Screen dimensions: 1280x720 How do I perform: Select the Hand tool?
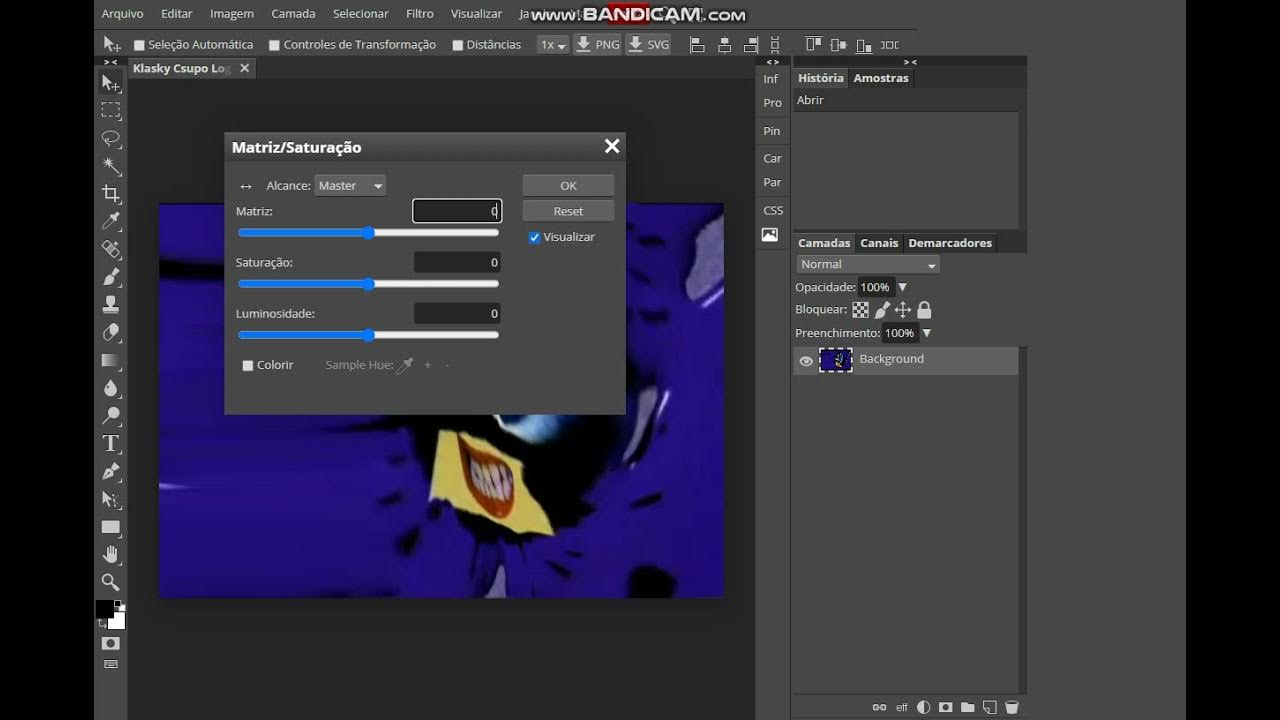[111, 554]
